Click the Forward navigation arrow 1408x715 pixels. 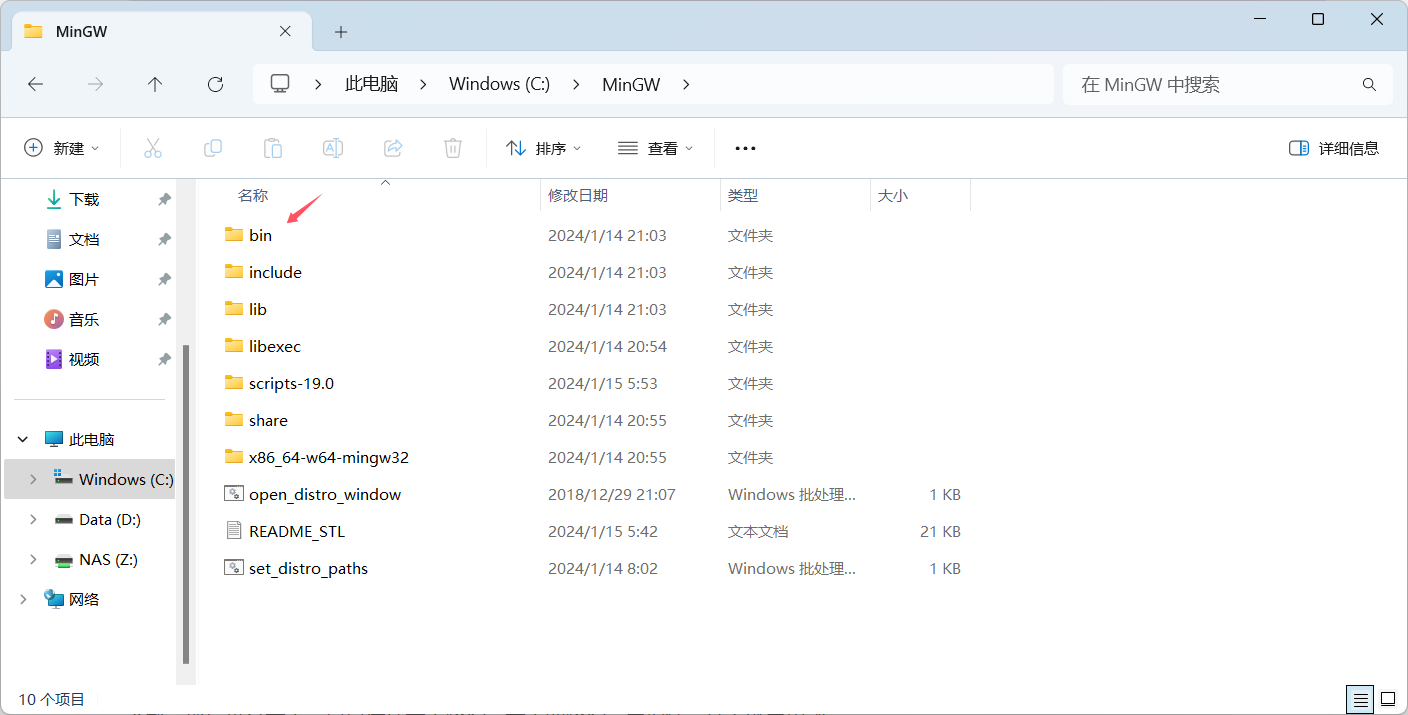pyautogui.click(x=95, y=85)
